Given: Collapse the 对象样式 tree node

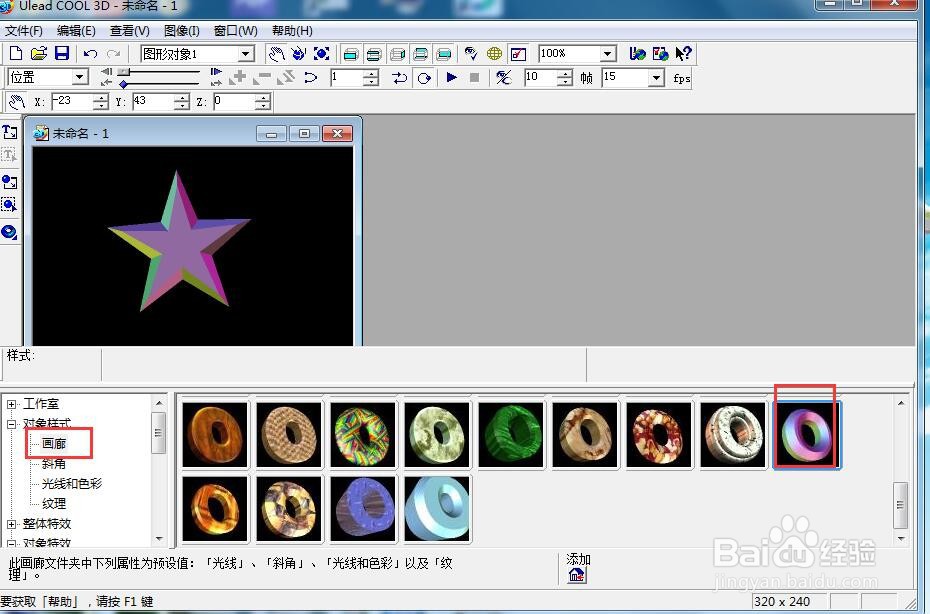Looking at the screenshot, I should click(x=11, y=424).
